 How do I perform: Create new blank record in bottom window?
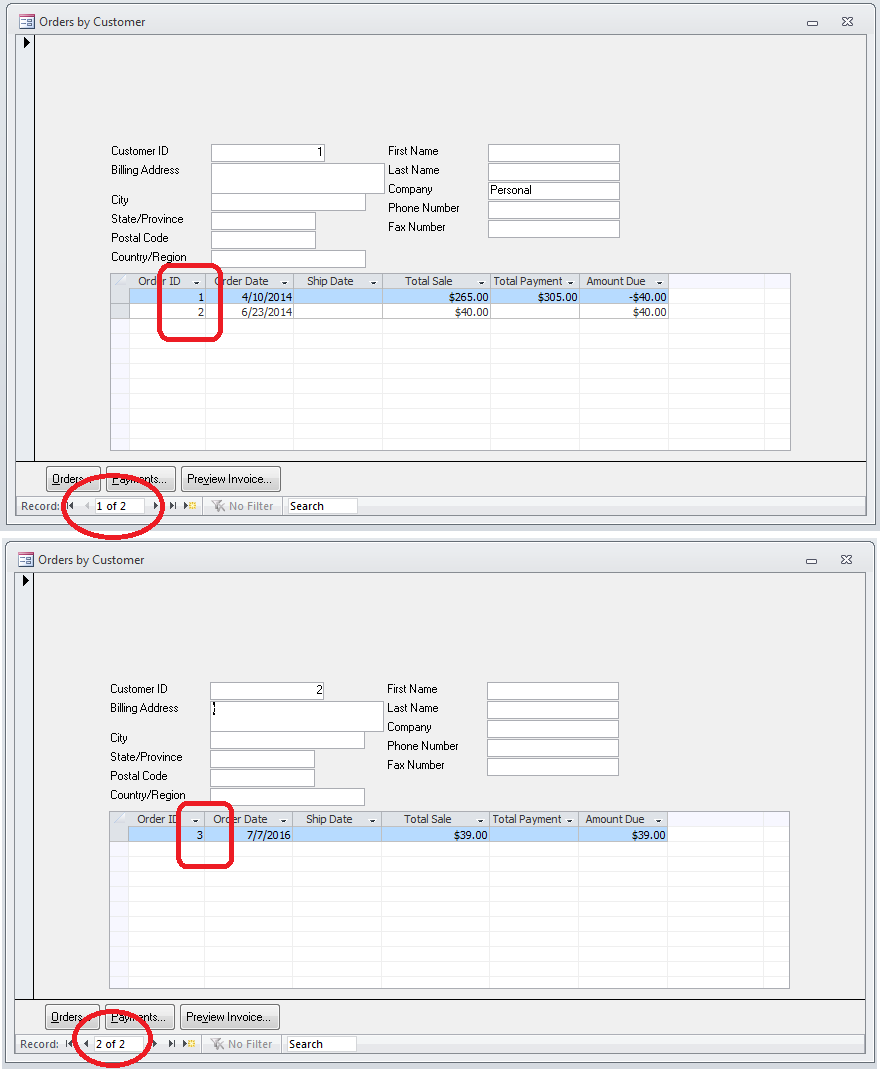[189, 1044]
